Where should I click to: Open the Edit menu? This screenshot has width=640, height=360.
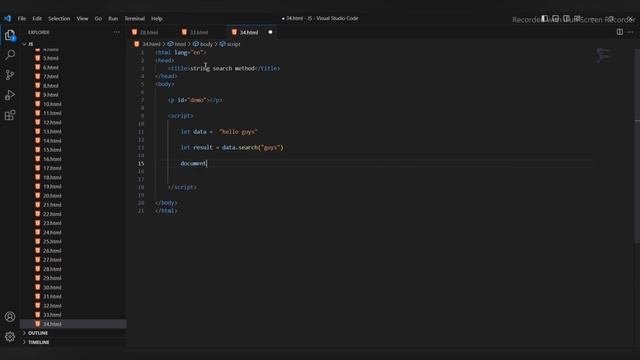click(37, 18)
